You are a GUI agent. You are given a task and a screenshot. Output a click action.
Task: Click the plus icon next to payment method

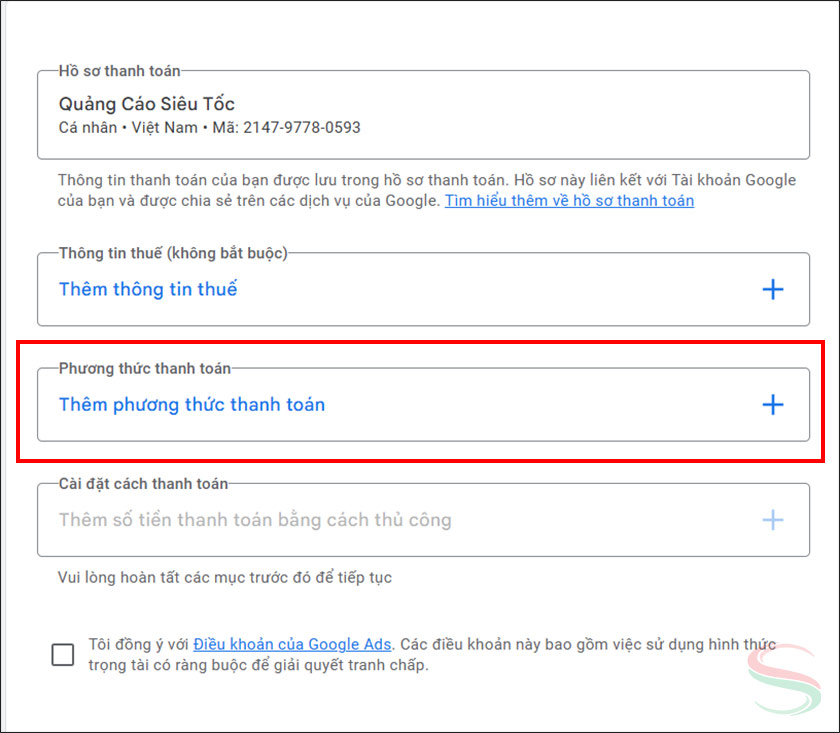pos(772,405)
